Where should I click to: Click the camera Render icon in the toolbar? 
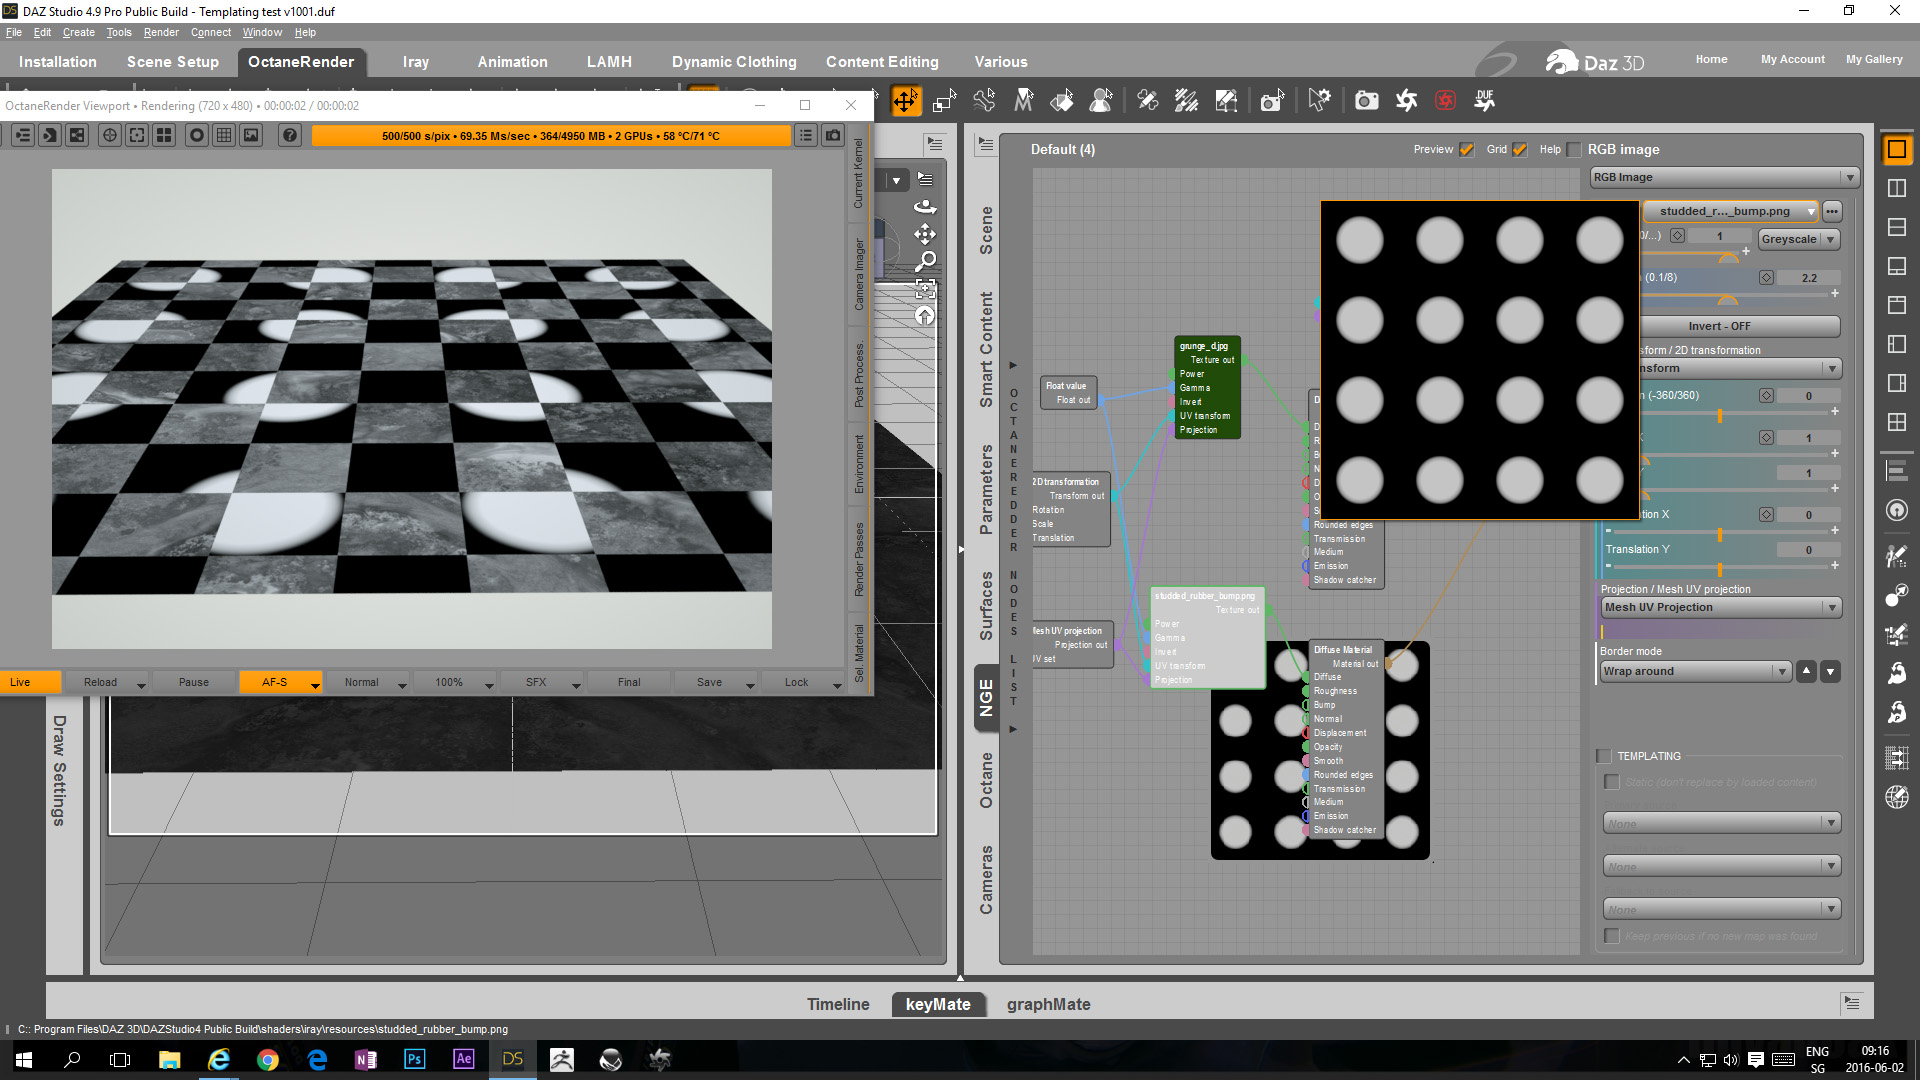1366,100
